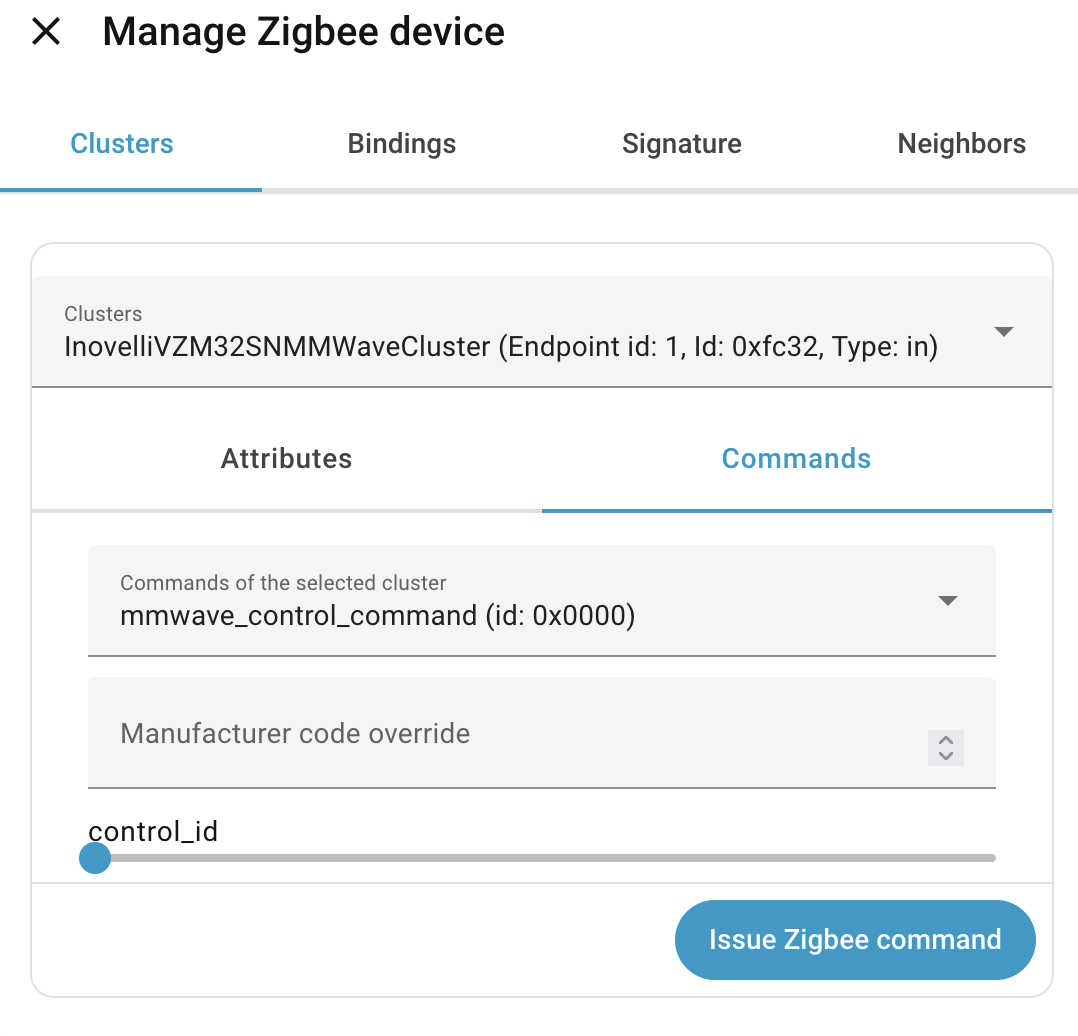This screenshot has width=1078, height=1036.
Task: Click the Clusters dropdown arrow icon
Action: point(1004,332)
